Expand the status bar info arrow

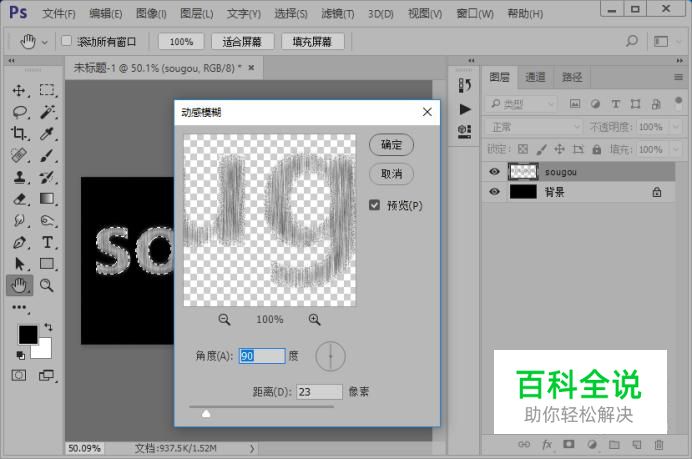point(252,448)
